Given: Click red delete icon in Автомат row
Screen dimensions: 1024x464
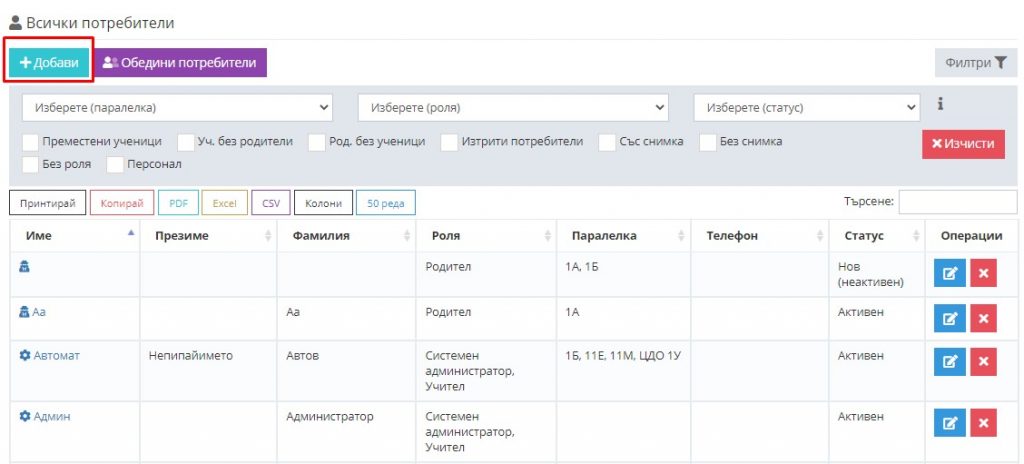Looking at the screenshot, I should [983, 362].
